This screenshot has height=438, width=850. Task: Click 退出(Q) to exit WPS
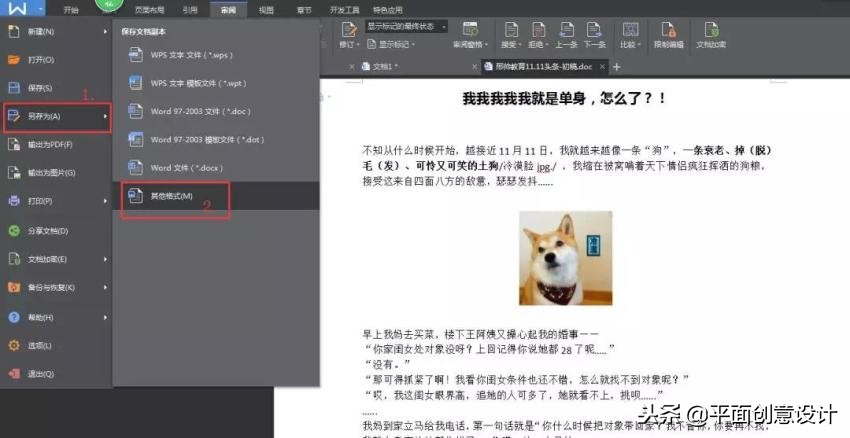tap(56, 373)
